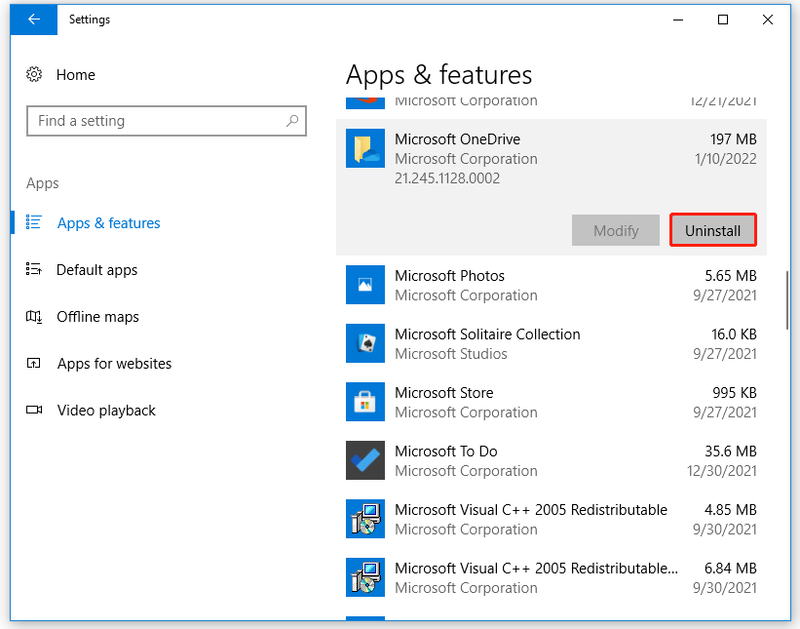This screenshot has height=629, width=800.
Task: Click the Default apps icon
Action: [x=34, y=269]
